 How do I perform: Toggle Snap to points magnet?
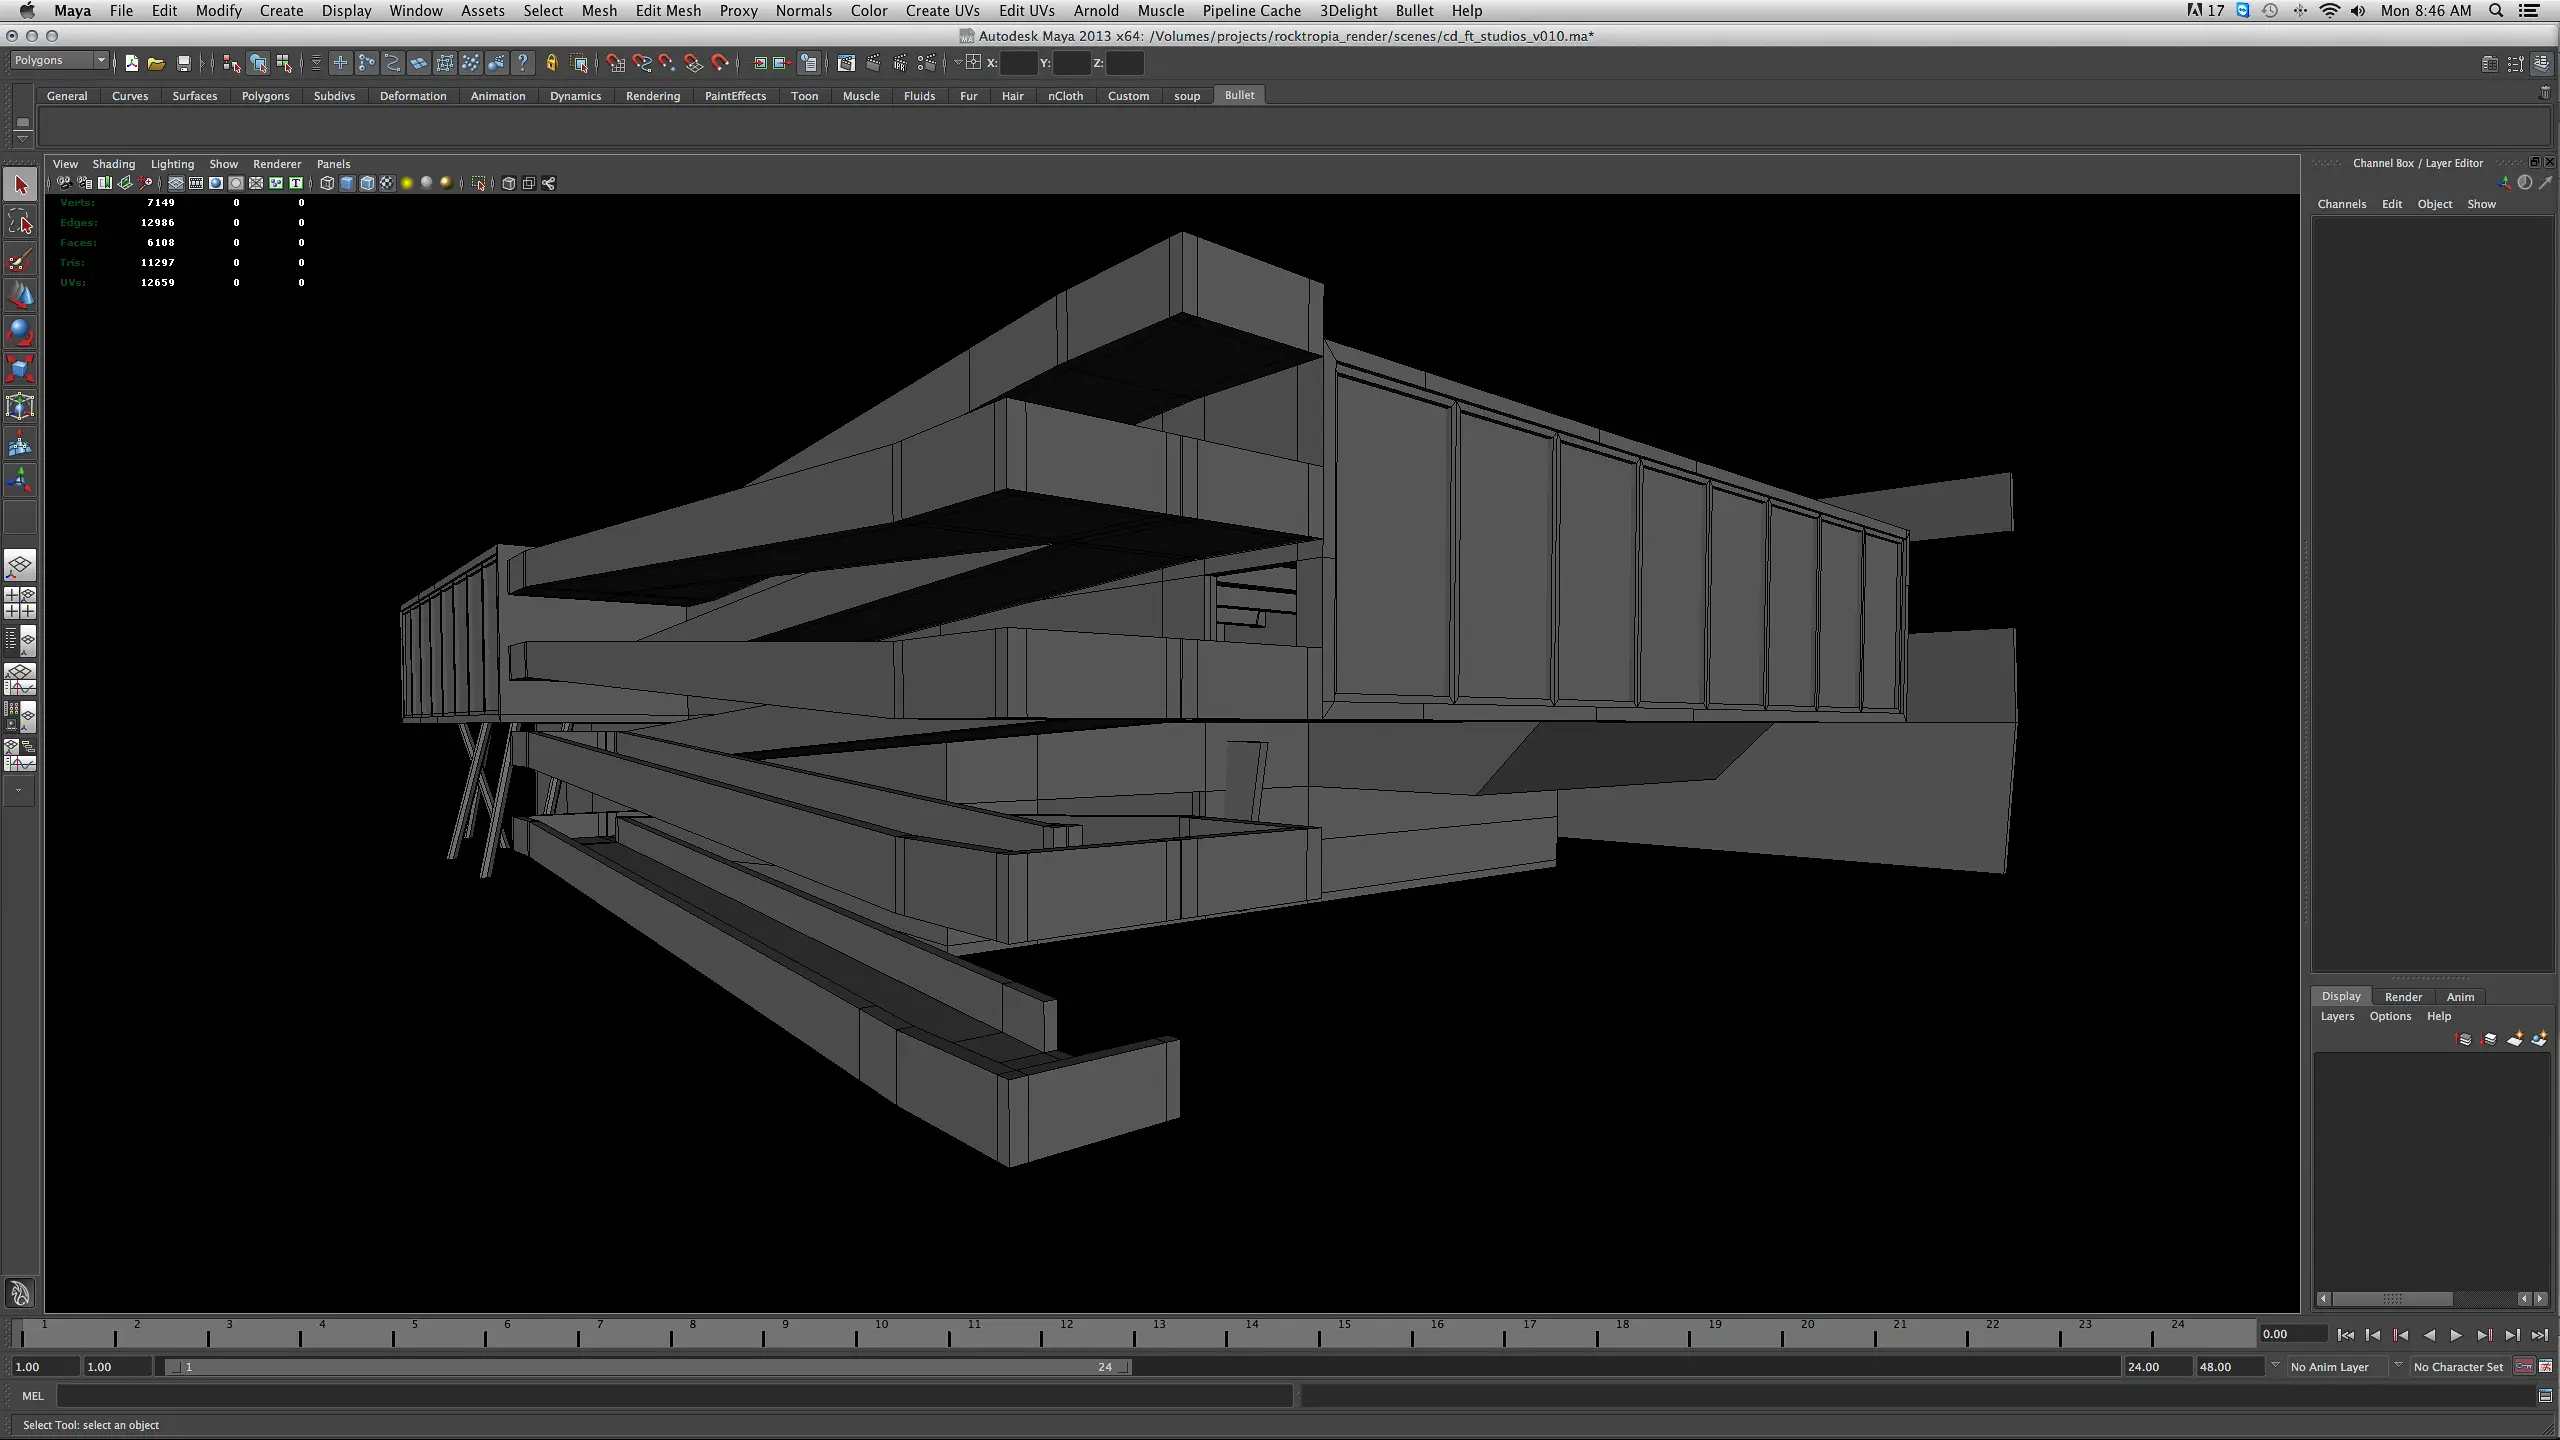[x=668, y=63]
